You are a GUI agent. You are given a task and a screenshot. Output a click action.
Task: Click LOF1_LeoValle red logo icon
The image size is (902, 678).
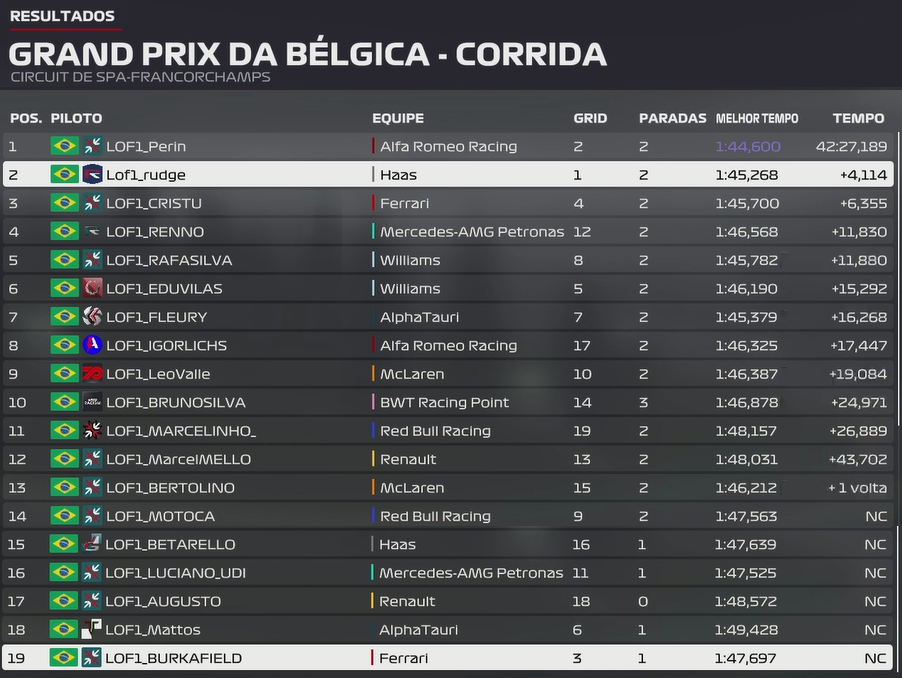coord(92,374)
